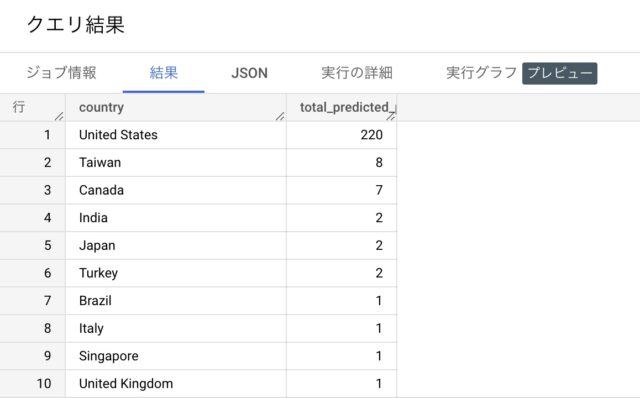Select the 結果 tab
The image size is (640, 398).
pyautogui.click(x=164, y=73)
